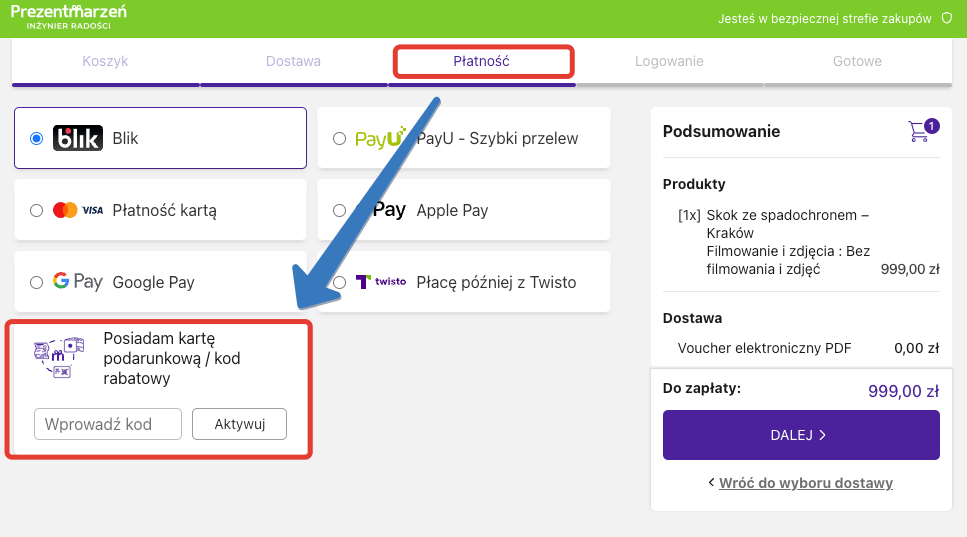
Task: Select the Płatność kartą radio button
Action: [x=37, y=211]
